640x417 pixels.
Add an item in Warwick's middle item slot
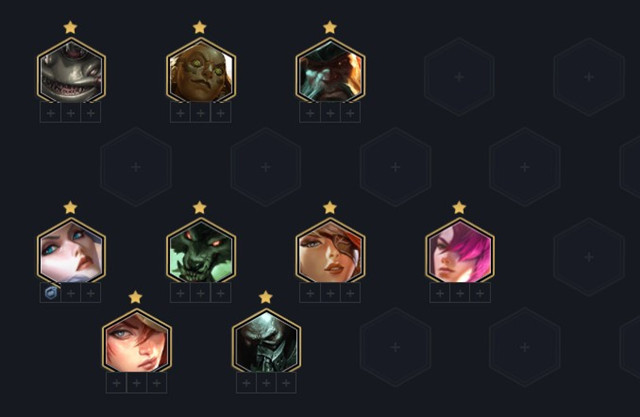[200, 293]
